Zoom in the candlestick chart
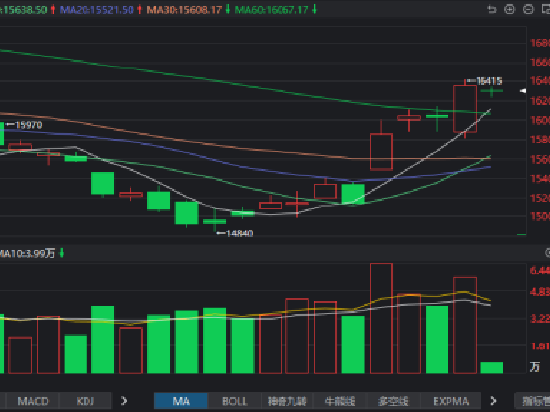Viewport: 550px width, 412px height. click(510, 9)
